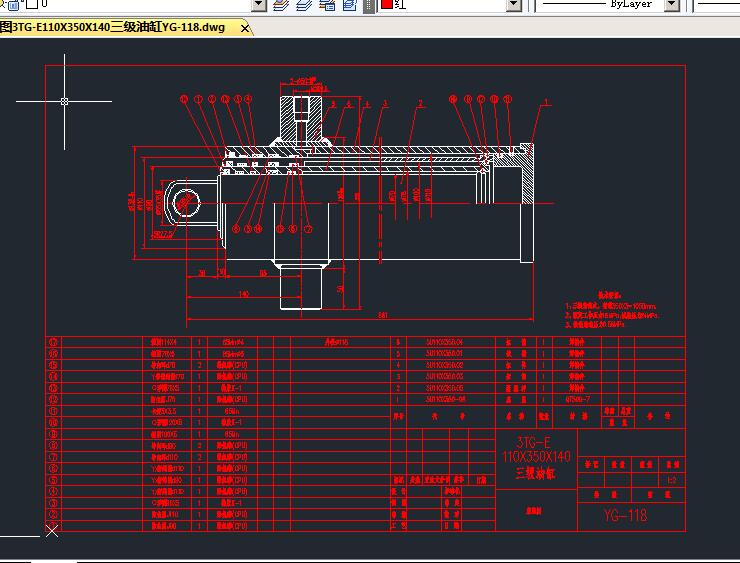740x563 pixels.
Task: Click third layer tool icon after layer dropdown
Action: [x=327, y=5]
